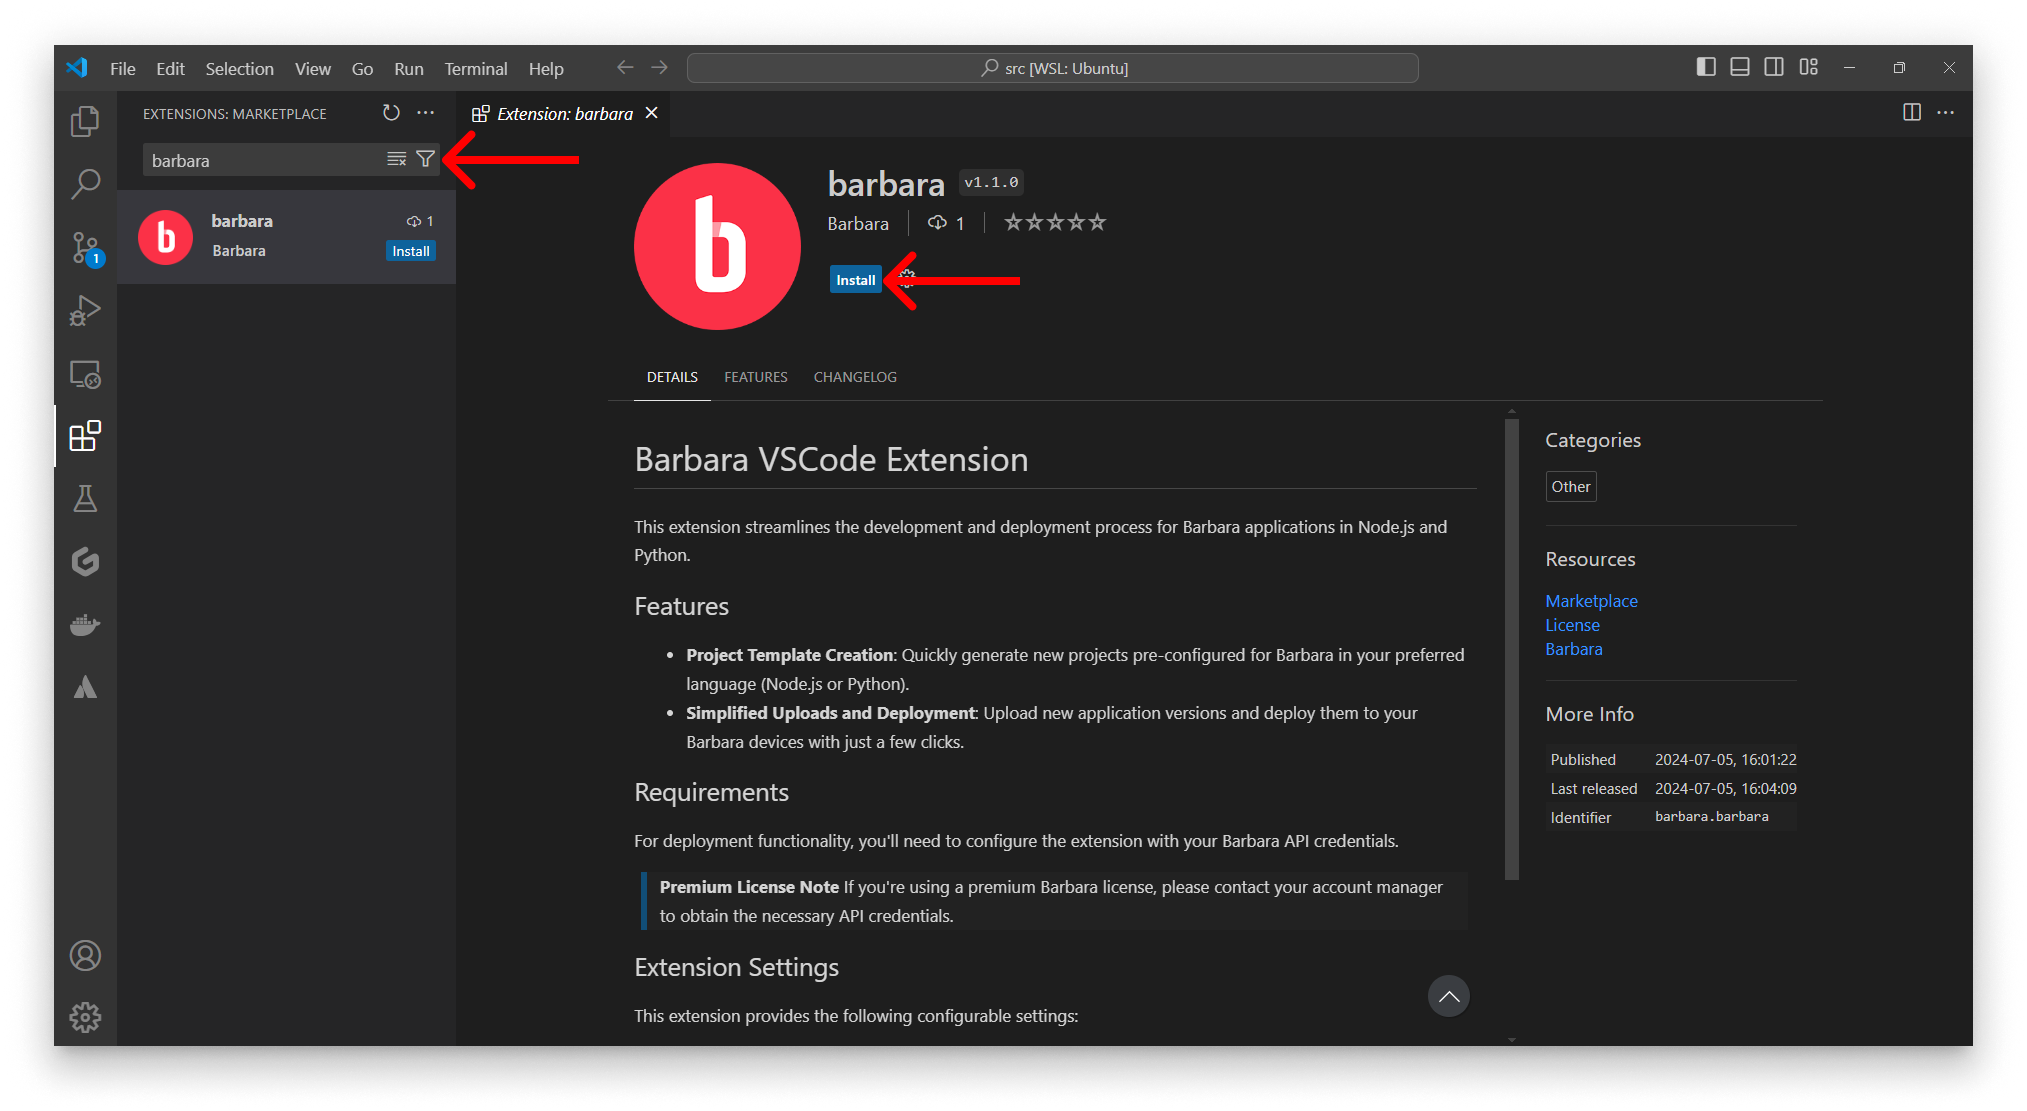Open the Explorer view icon
This screenshot has height=1111, width=2027.
click(85, 122)
